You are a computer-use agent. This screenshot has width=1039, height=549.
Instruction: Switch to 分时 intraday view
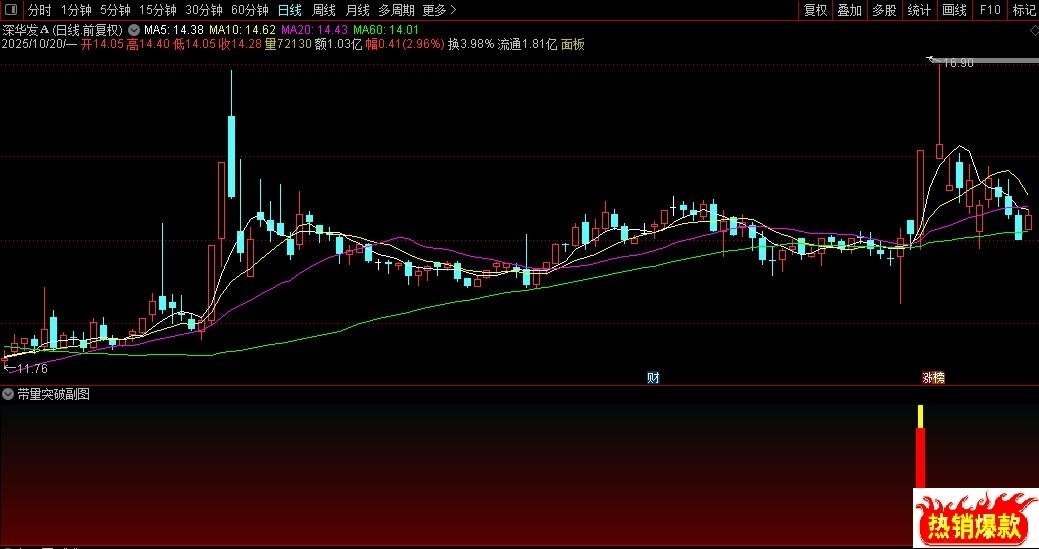(40, 10)
